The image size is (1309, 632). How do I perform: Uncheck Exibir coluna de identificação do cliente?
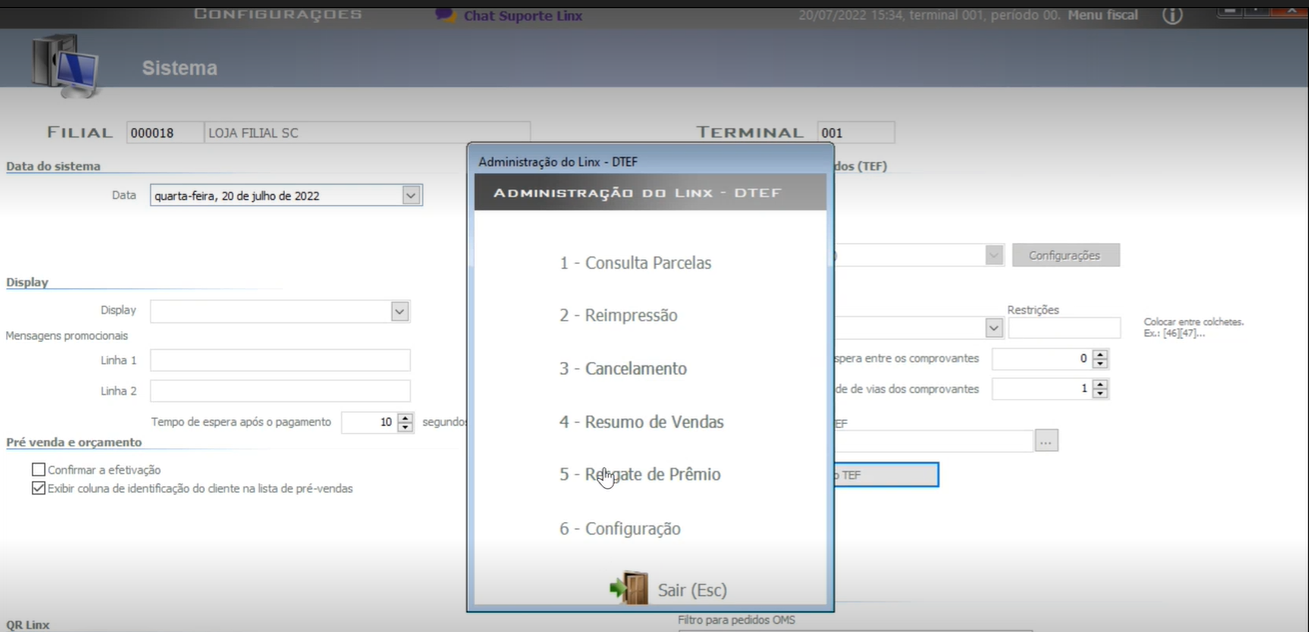pyautogui.click(x=39, y=489)
